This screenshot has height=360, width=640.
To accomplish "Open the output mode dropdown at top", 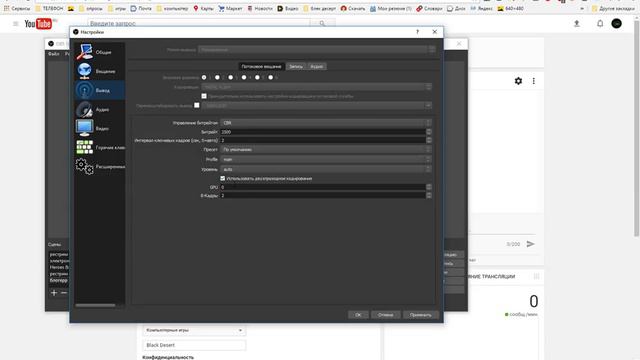I will point(316,50).
